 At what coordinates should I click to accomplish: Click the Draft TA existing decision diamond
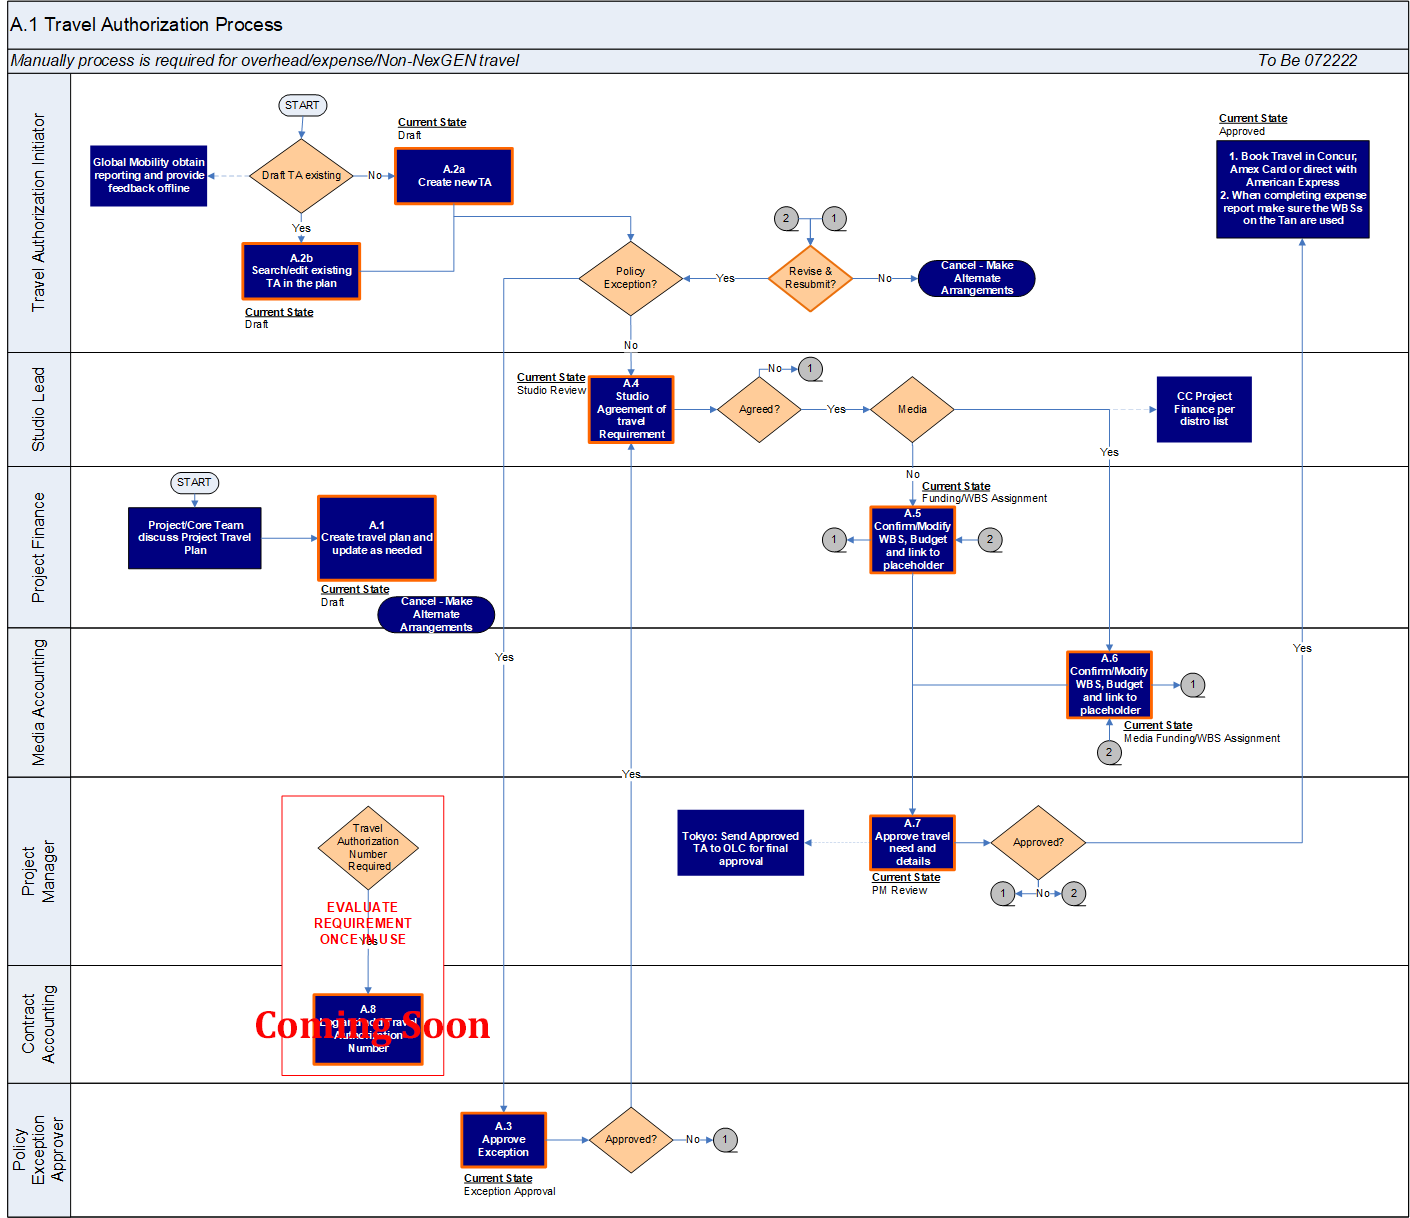point(301,176)
